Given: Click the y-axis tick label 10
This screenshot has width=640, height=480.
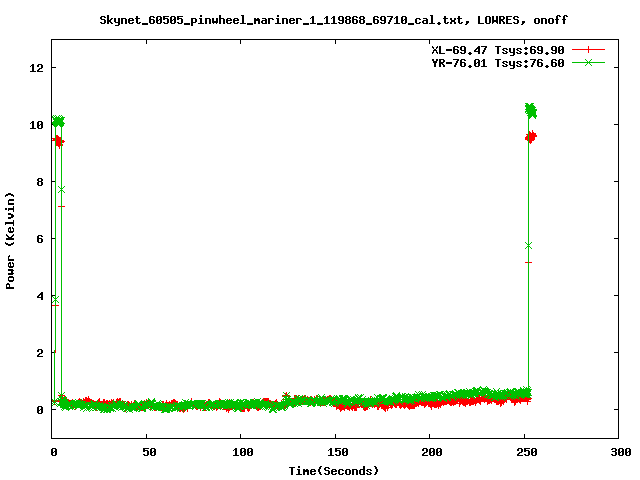Looking at the screenshot, I should 36,125.
